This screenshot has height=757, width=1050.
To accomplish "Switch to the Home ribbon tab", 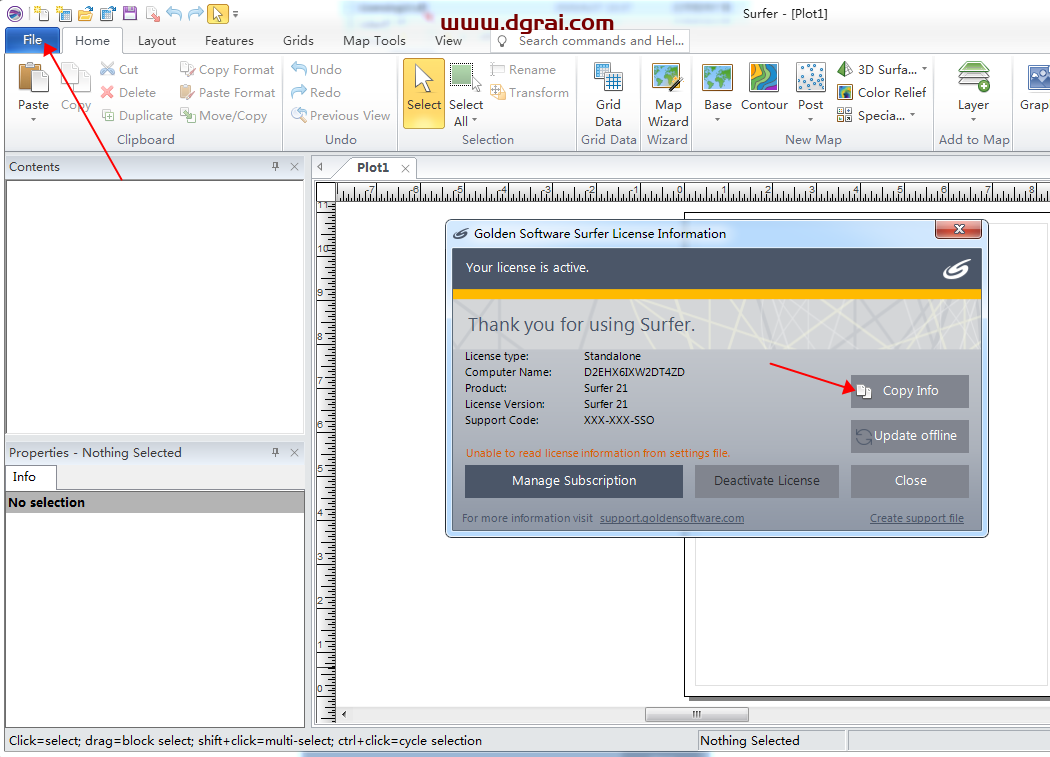I will click(92, 41).
